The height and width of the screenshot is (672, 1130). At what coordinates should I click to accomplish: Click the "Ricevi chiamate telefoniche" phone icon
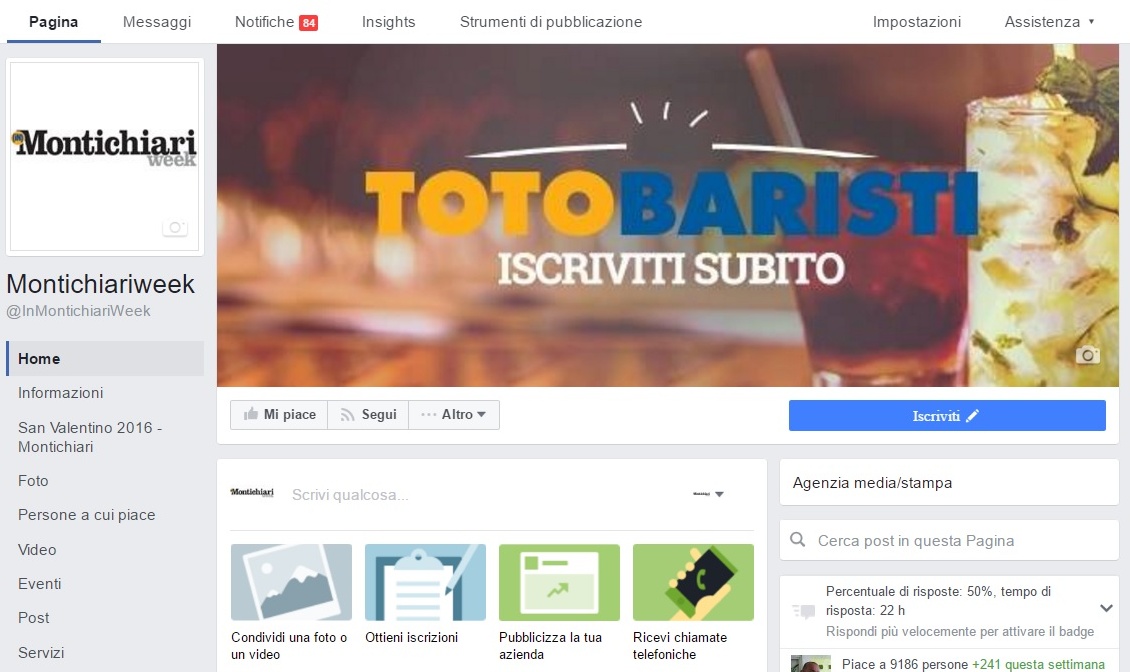pyautogui.click(x=693, y=581)
